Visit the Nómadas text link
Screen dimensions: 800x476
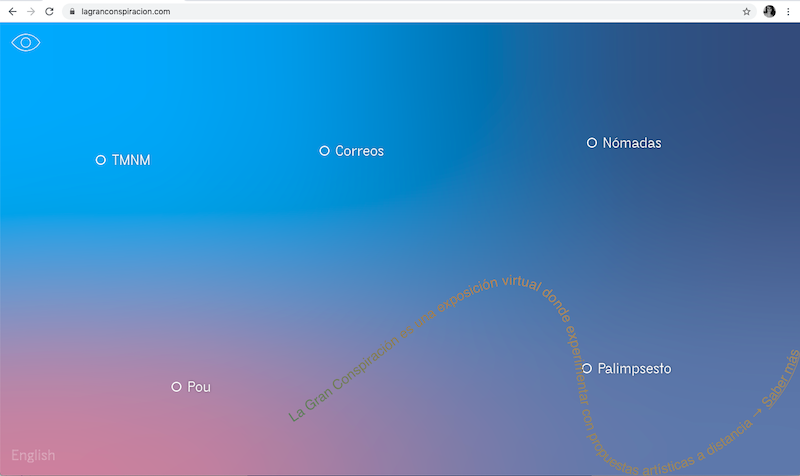coord(632,143)
